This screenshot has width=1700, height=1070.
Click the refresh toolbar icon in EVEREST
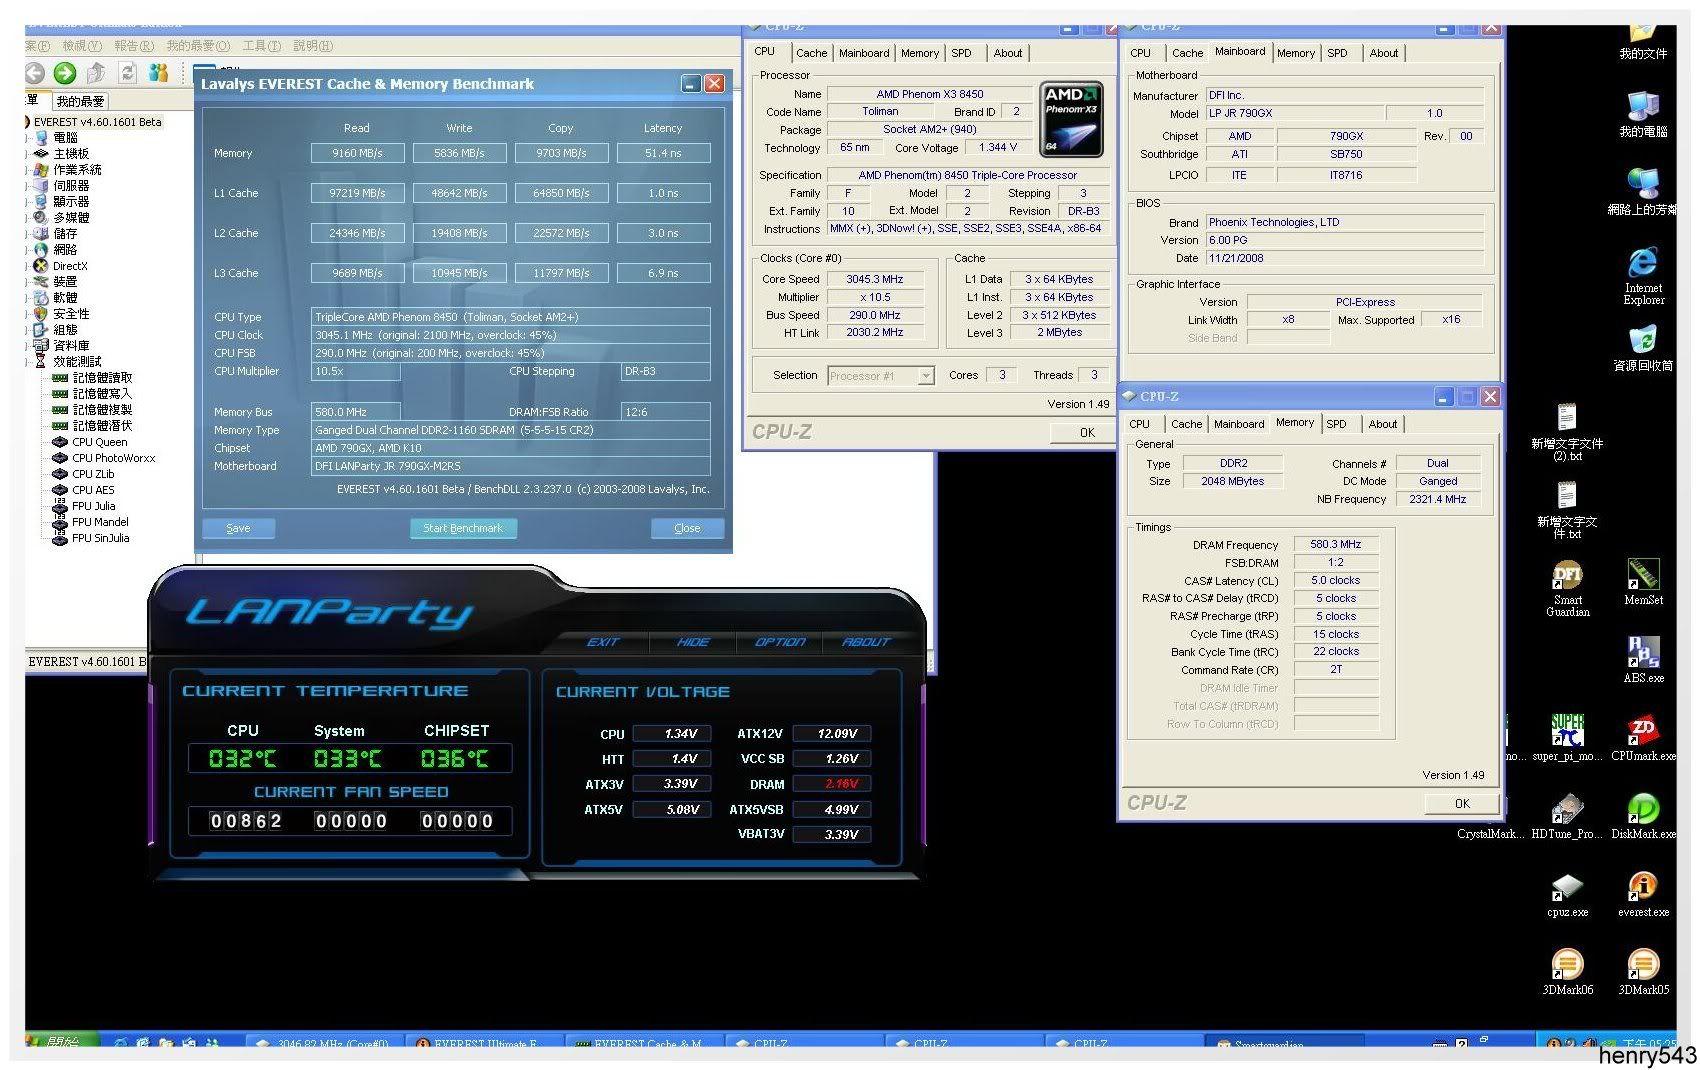128,73
